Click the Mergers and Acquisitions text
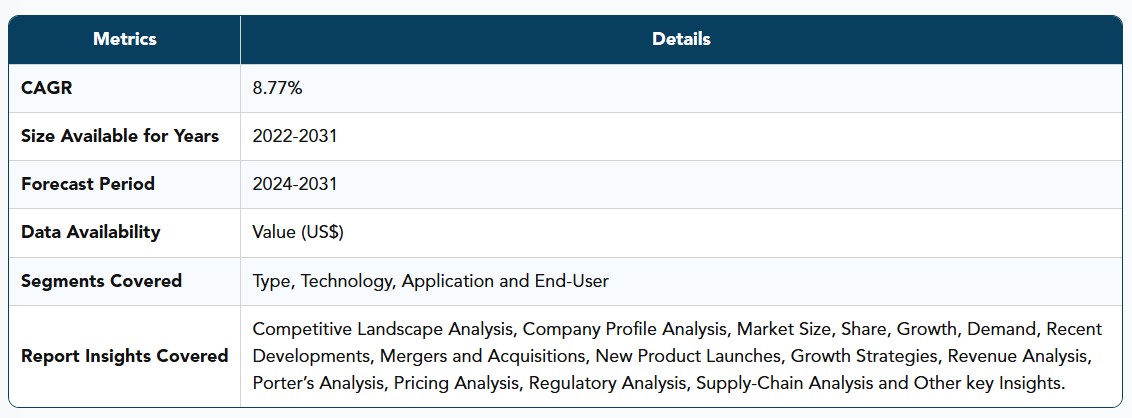This screenshot has height=418, width=1132. [x=482, y=356]
